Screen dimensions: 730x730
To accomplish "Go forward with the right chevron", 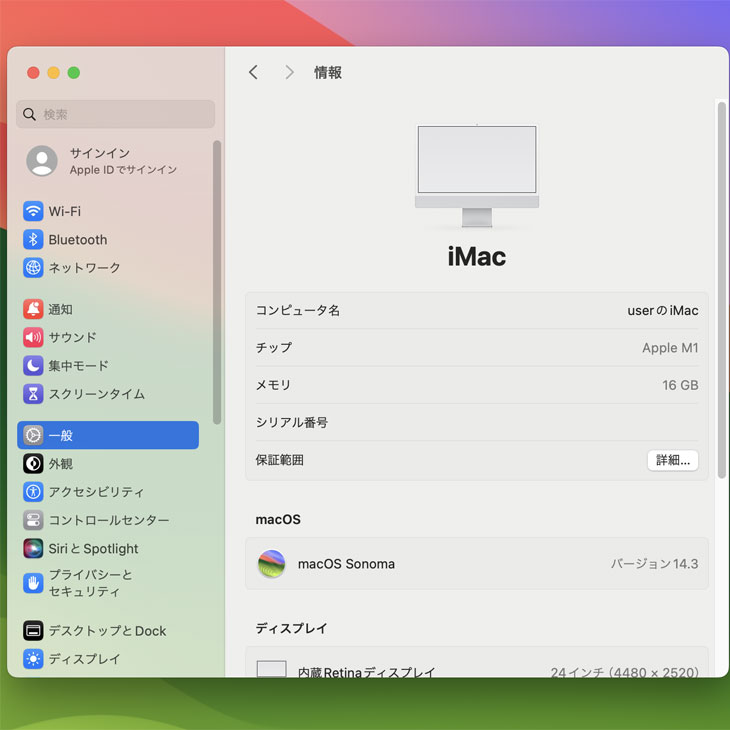I will pos(289,72).
